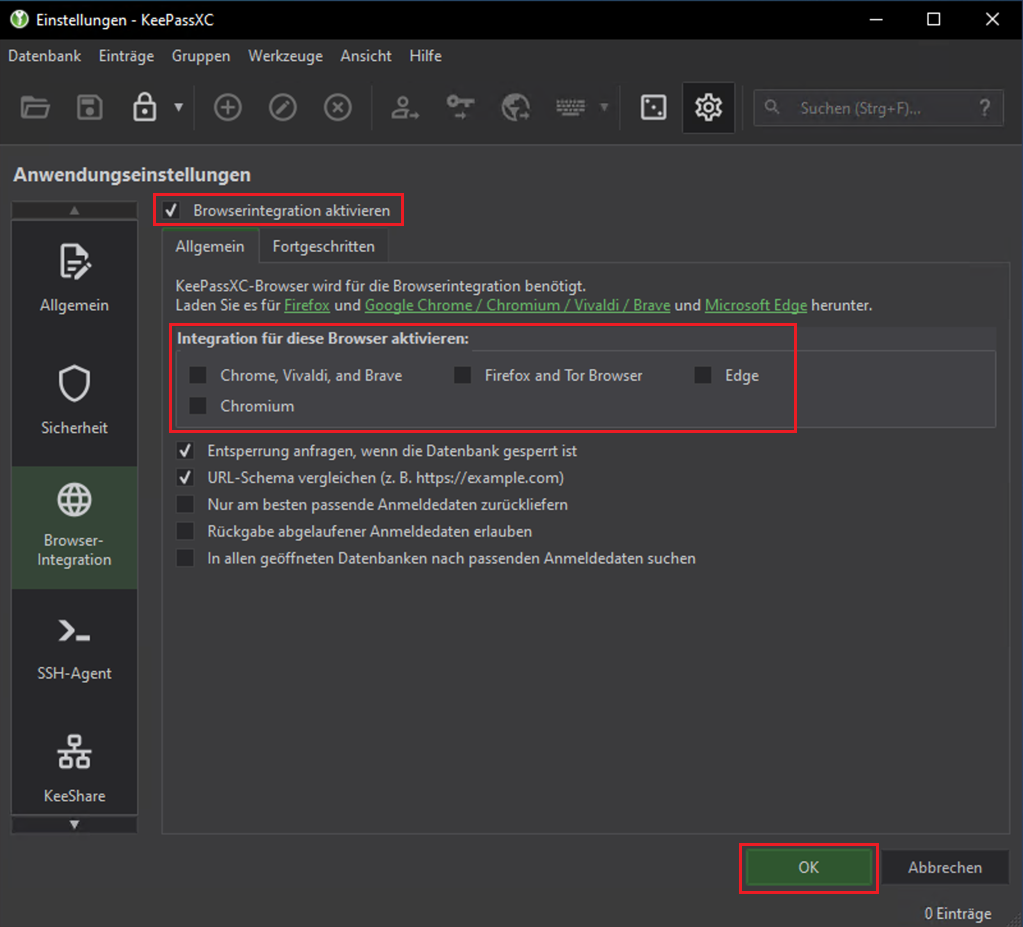This screenshot has height=927, width=1023.
Task: Click the save database disk icon
Action: [89, 108]
